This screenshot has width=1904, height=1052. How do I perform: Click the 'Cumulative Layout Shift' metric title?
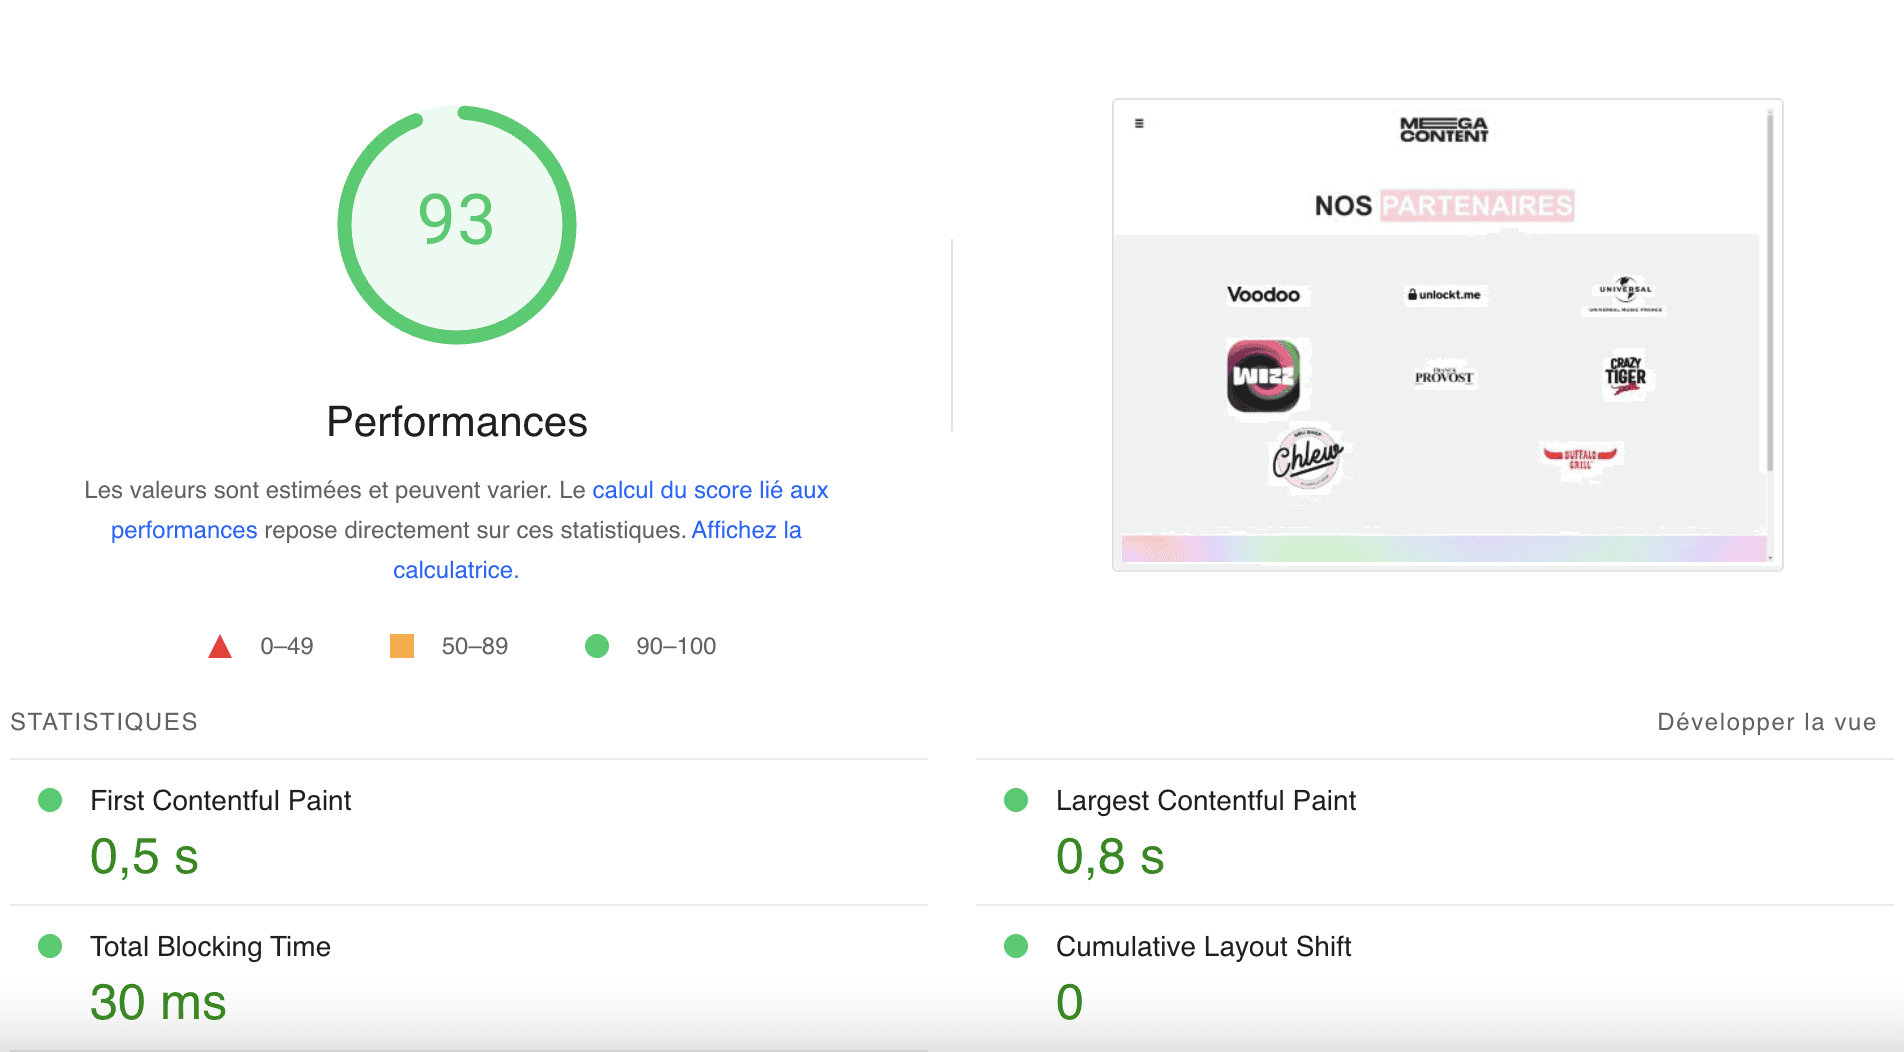click(1204, 947)
